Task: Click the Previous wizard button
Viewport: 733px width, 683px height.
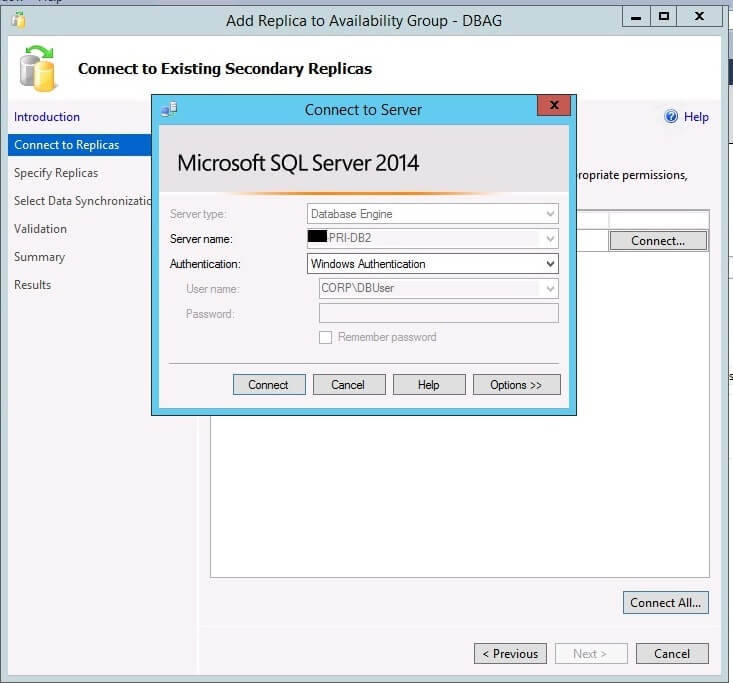Action: [510, 654]
